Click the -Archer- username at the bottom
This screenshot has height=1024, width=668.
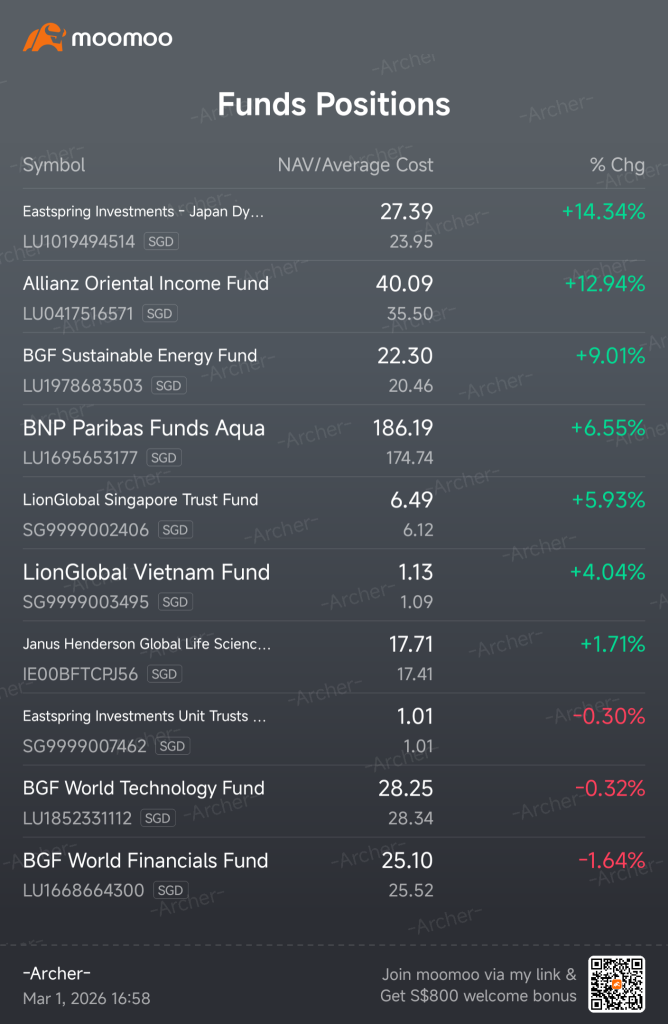click(57, 973)
